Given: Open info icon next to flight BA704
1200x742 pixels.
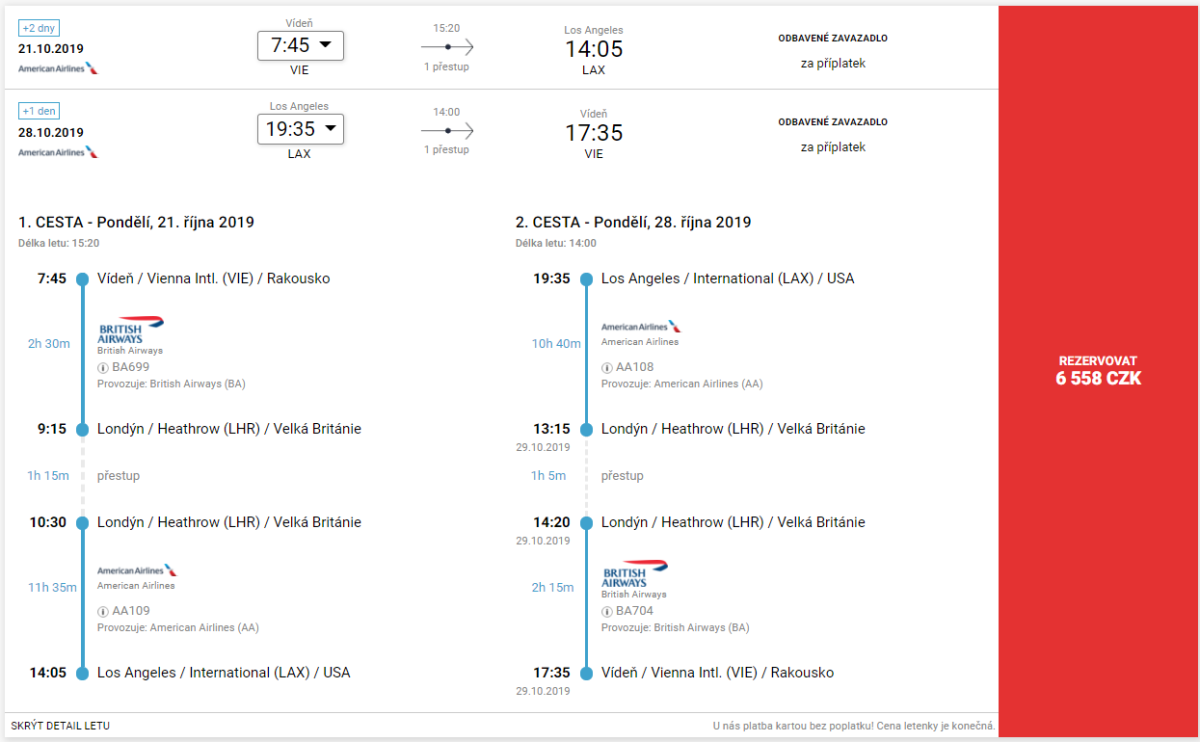Looking at the screenshot, I should [x=607, y=611].
